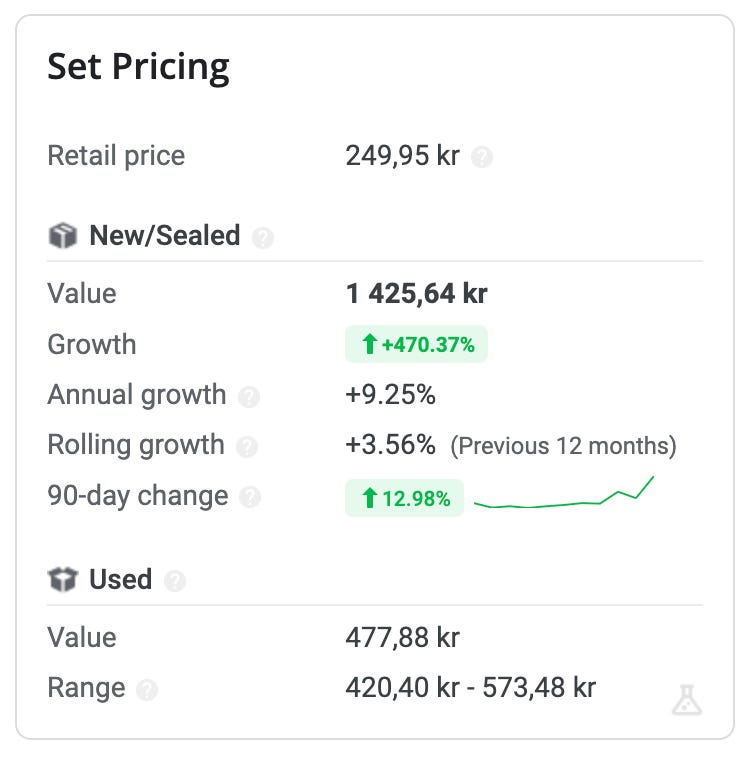Click the sealed box icon by New/Sealed
Viewport: 750px width, 758px height.
[63, 236]
